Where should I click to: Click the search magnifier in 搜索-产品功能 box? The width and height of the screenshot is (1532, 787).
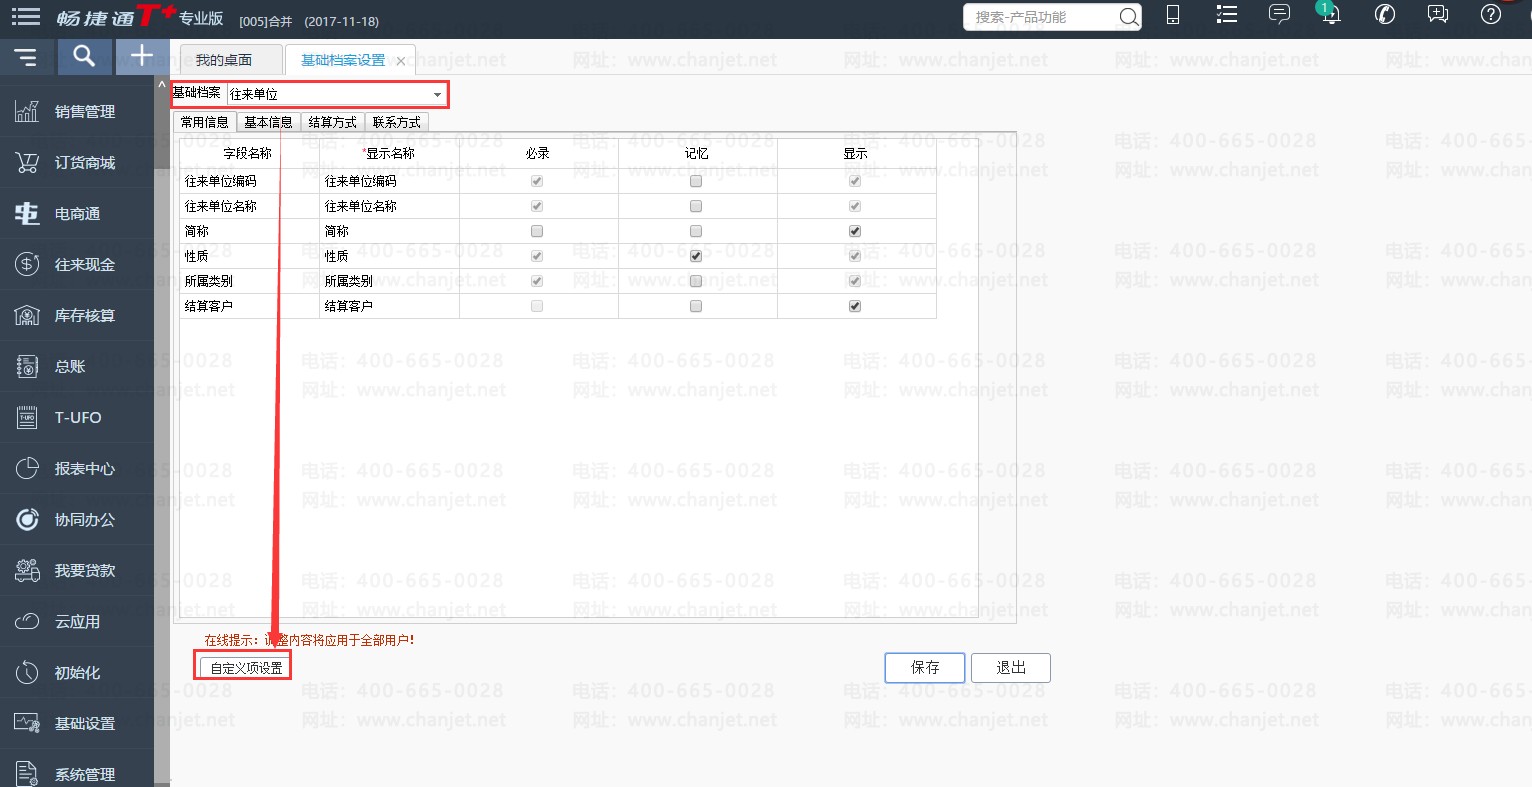1128,17
